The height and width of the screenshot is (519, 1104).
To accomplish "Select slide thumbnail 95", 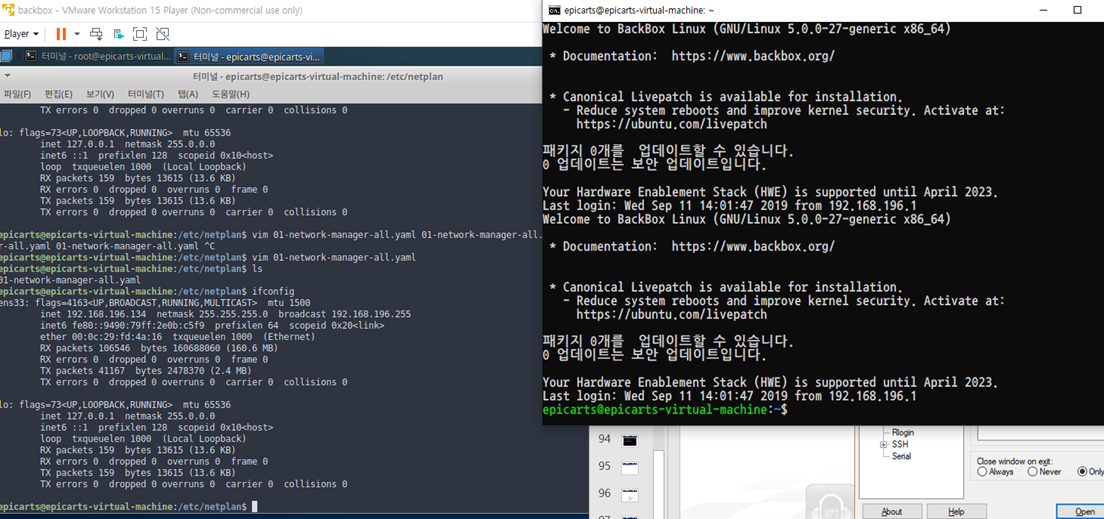I will 629,467.
